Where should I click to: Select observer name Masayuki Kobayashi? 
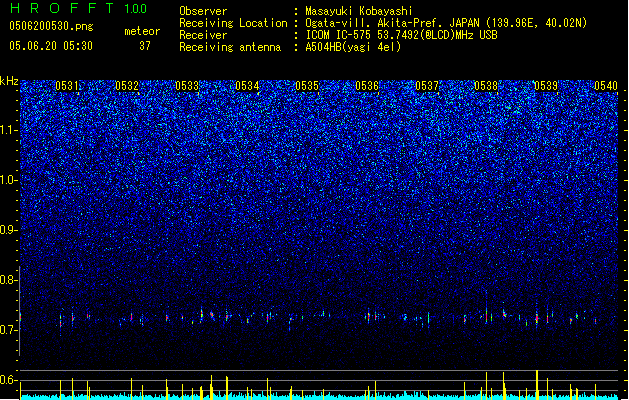pos(359,11)
